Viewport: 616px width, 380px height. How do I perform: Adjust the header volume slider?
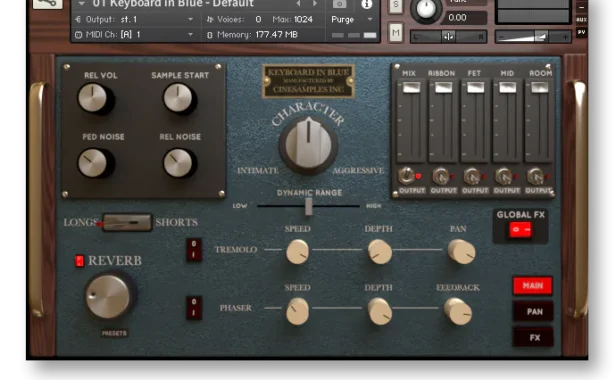point(533,37)
